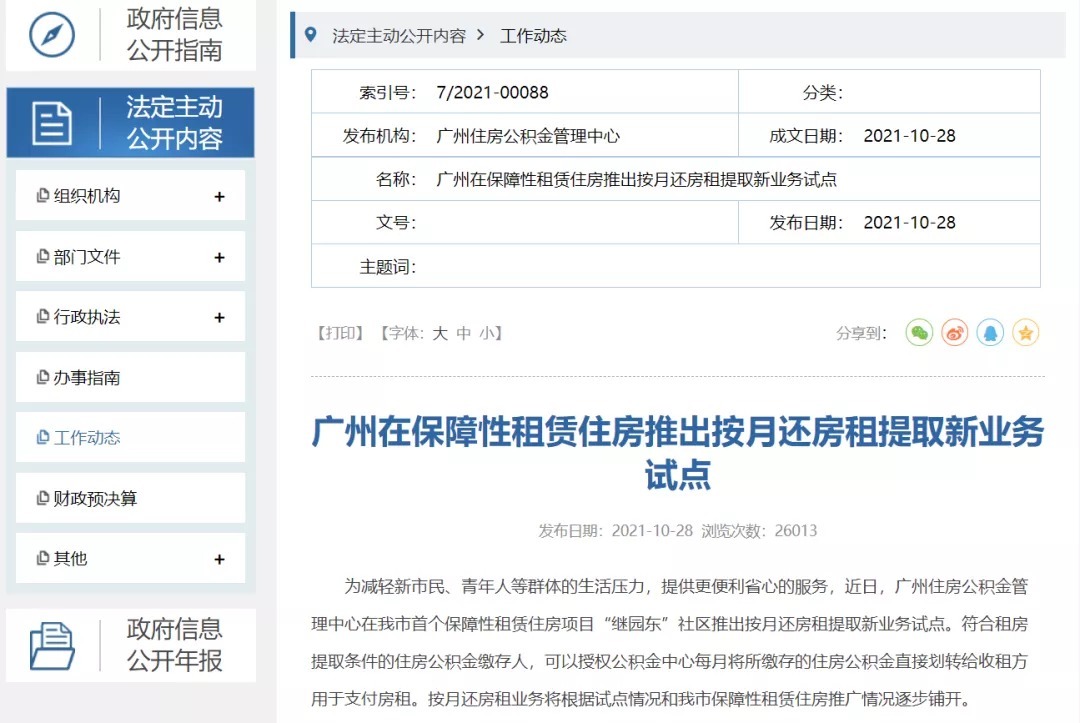Set font size to 小
1080x723 pixels.
coord(489,334)
